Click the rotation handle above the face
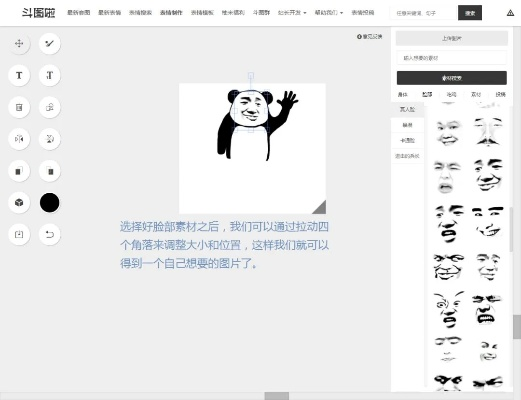Image resolution: width=521 pixels, height=400 pixels. [251, 76]
